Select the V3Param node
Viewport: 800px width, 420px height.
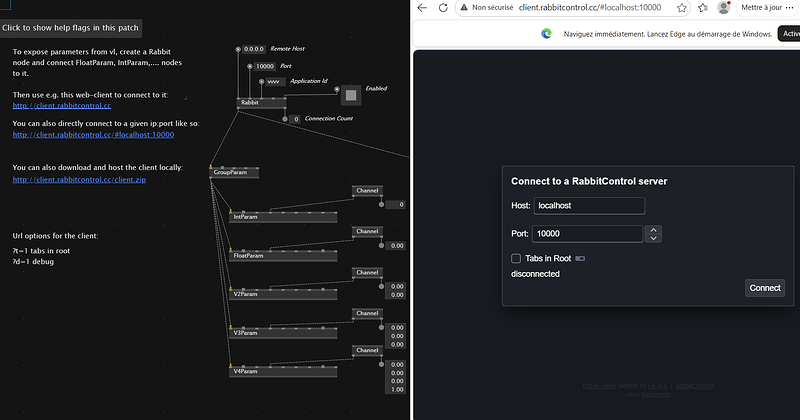[x=283, y=333]
